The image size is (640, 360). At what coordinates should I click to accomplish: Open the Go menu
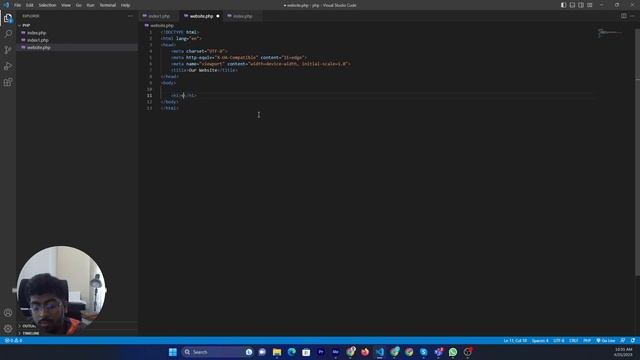[x=78, y=5]
